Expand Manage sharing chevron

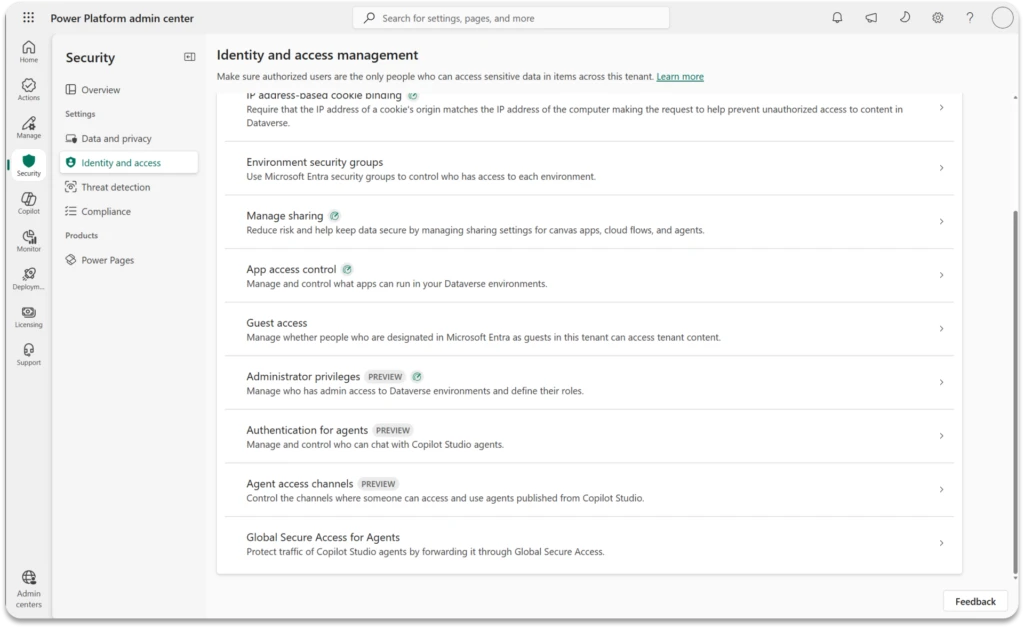941,221
